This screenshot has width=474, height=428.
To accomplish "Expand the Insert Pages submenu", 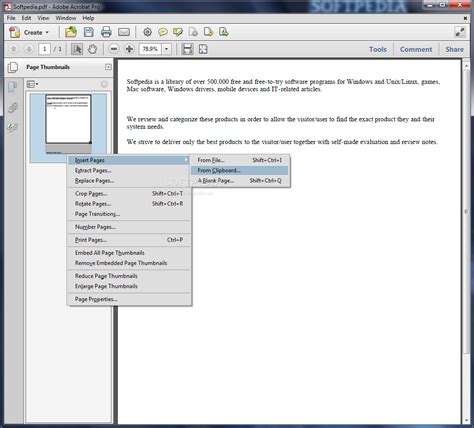I will [129, 160].
